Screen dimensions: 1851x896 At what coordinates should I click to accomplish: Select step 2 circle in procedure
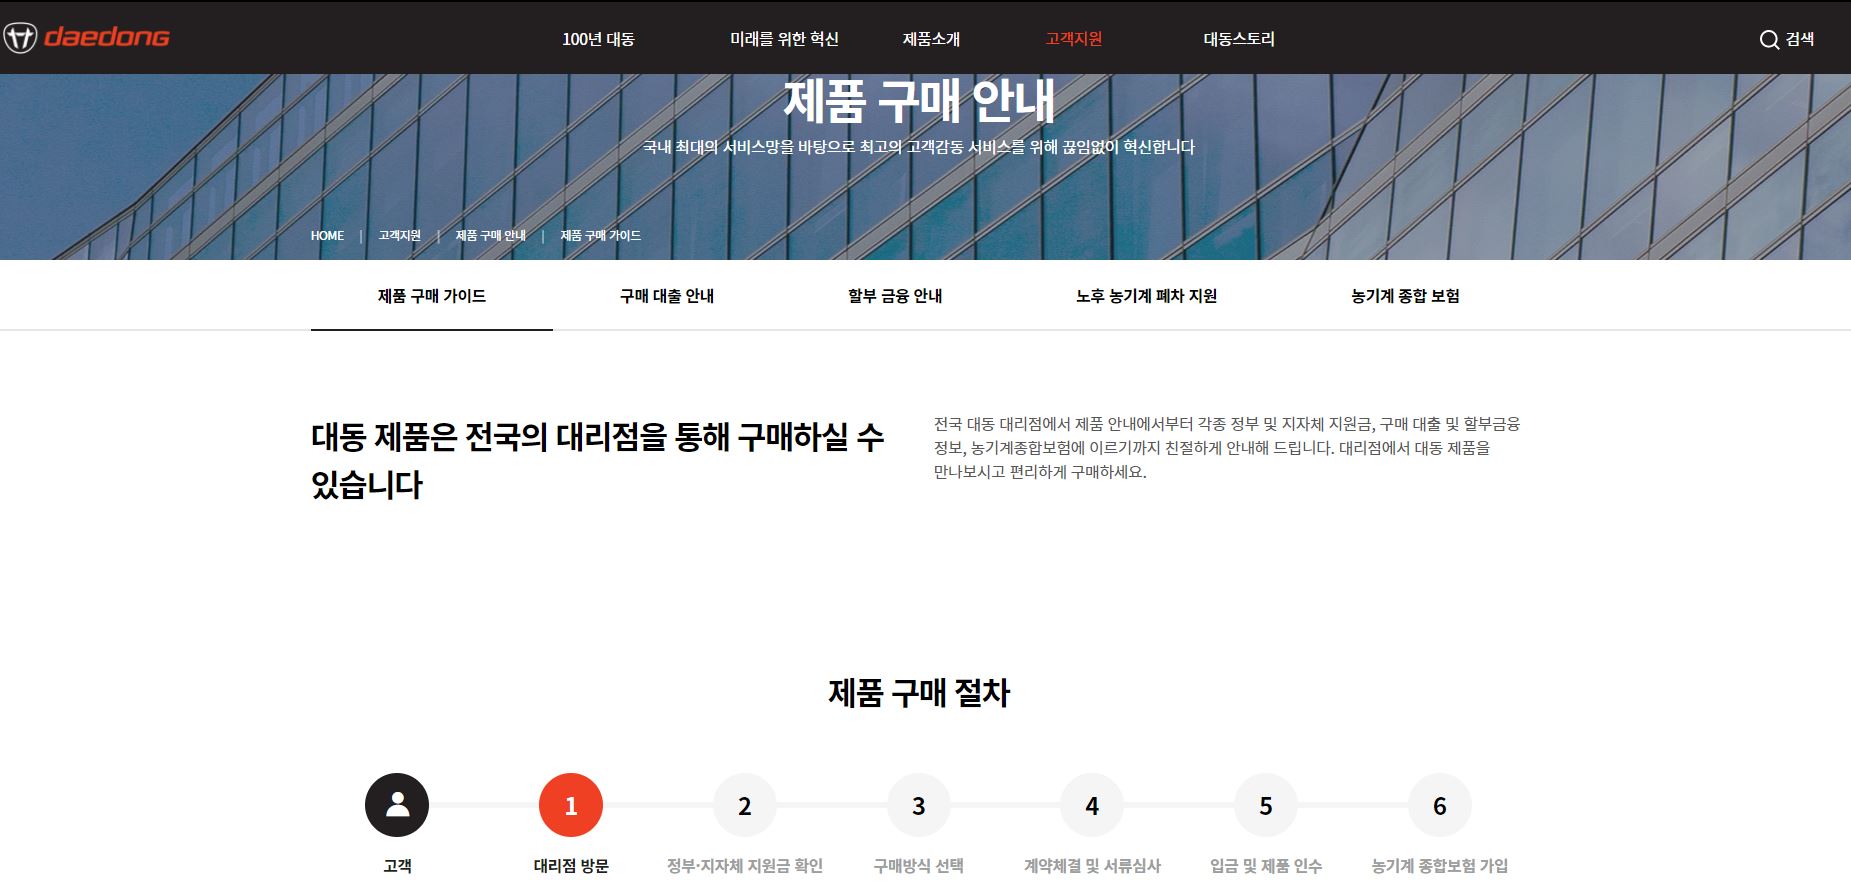click(745, 805)
